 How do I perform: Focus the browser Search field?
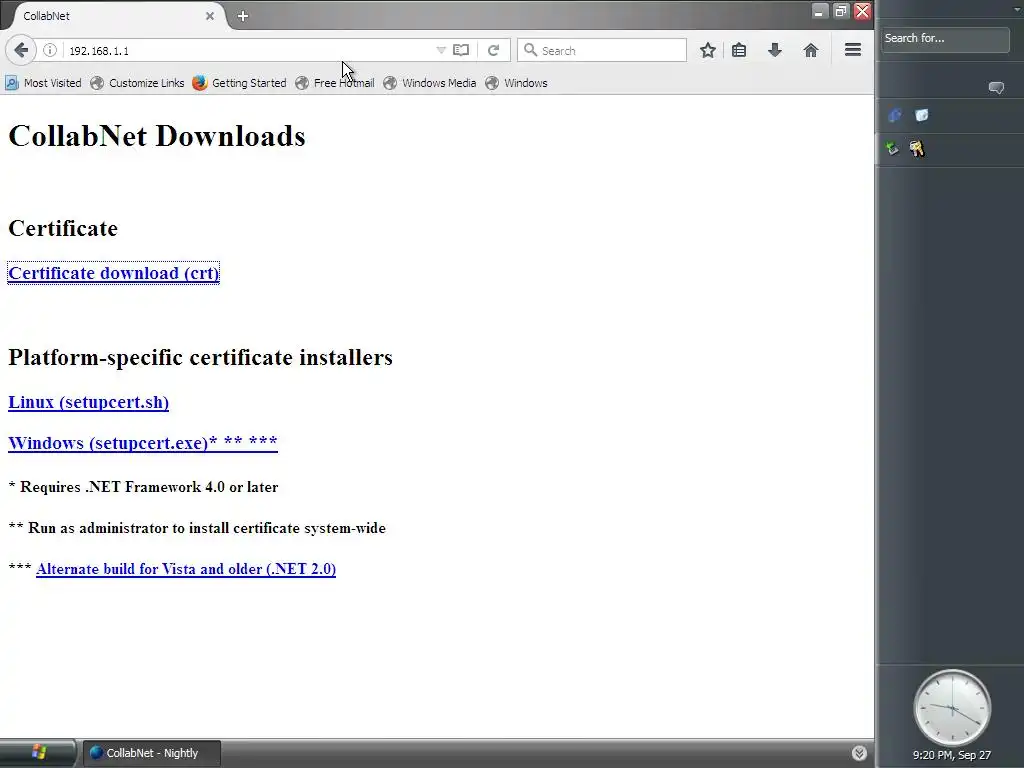[602, 50]
